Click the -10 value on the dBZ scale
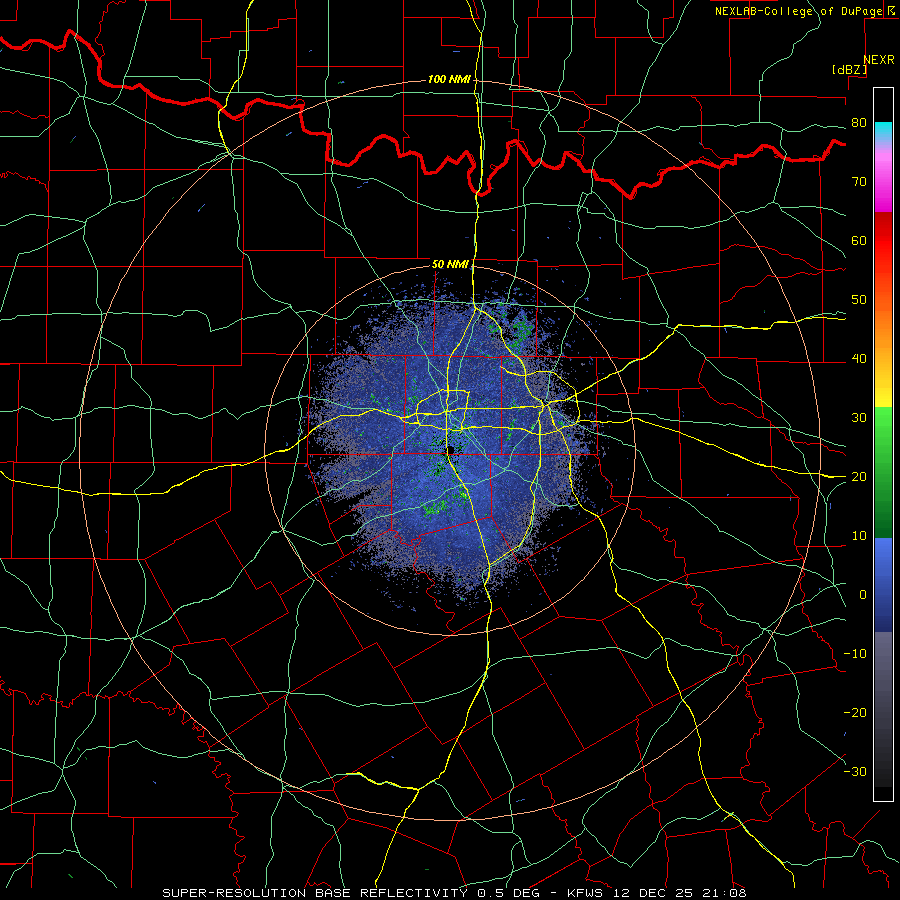 [x=855, y=654]
